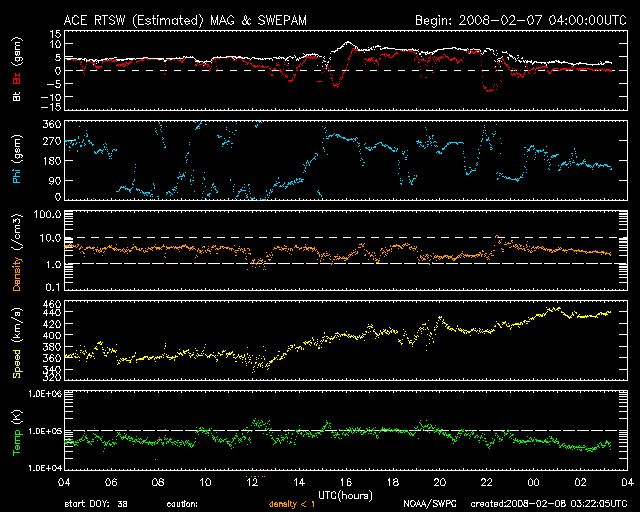The image size is (640, 512).
Task: Click the 'NOAA/SWPC' credit text
Action: 430,504
